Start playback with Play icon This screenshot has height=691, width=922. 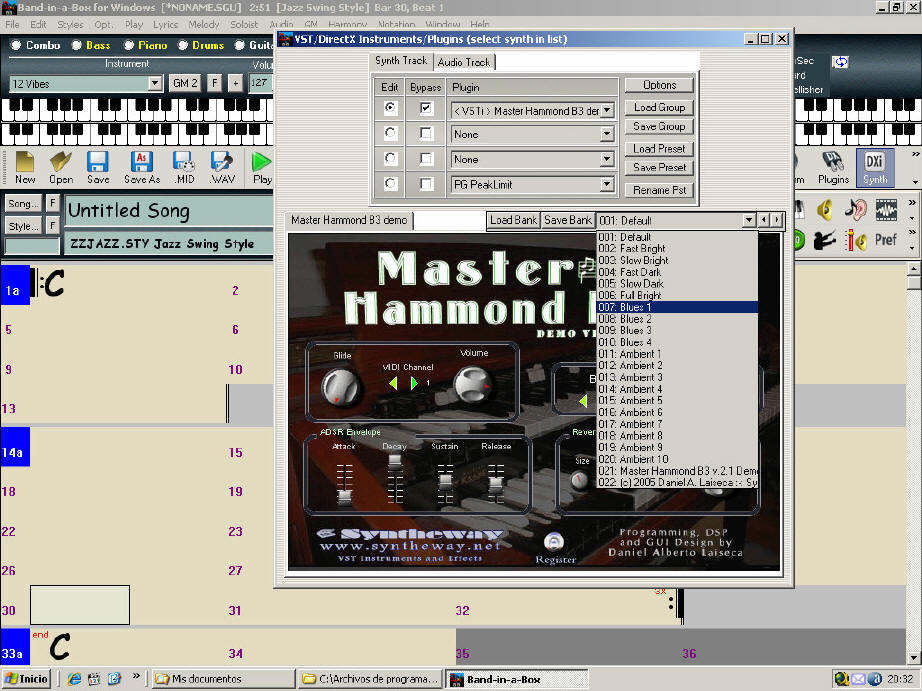tap(262, 168)
